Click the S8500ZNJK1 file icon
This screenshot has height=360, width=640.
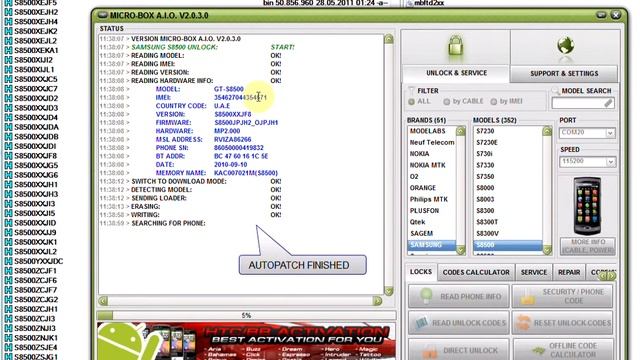pos(8,338)
